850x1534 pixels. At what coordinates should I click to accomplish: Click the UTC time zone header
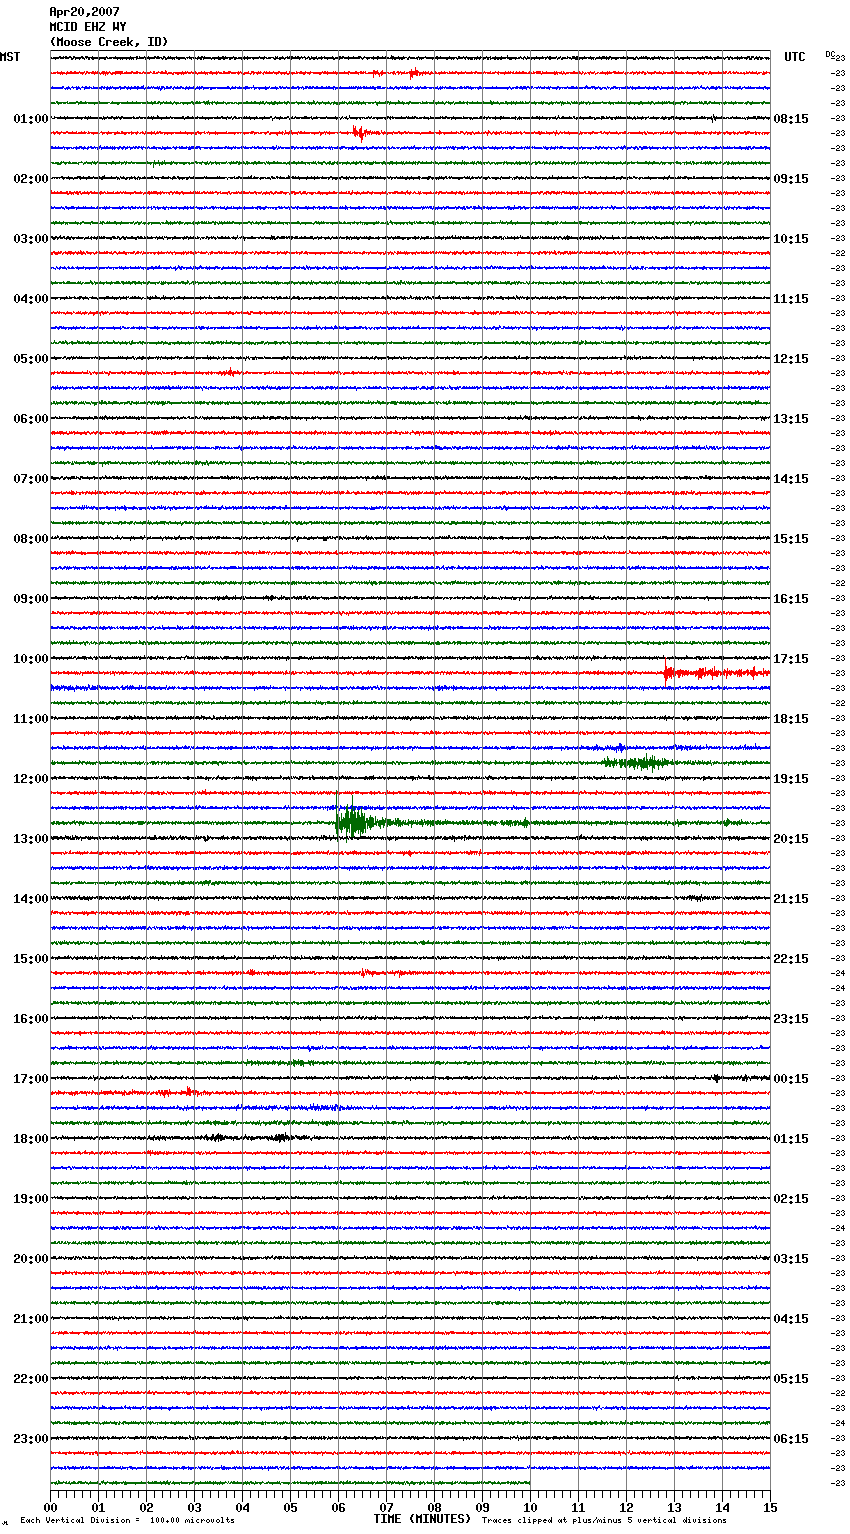tap(794, 57)
